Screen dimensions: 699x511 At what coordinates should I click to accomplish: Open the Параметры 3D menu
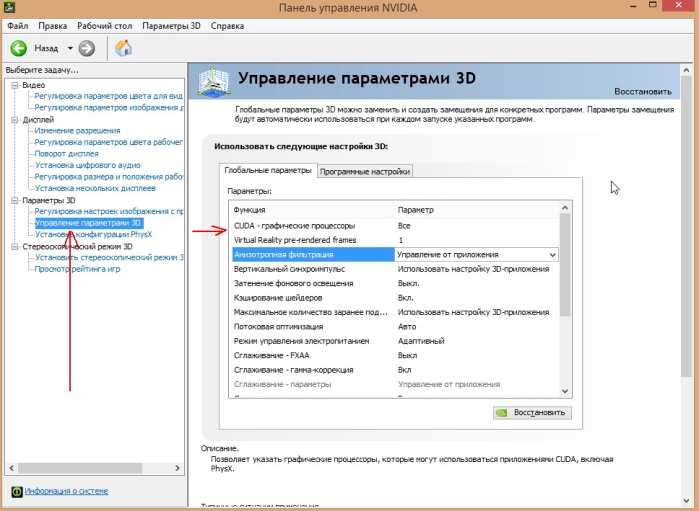171,26
